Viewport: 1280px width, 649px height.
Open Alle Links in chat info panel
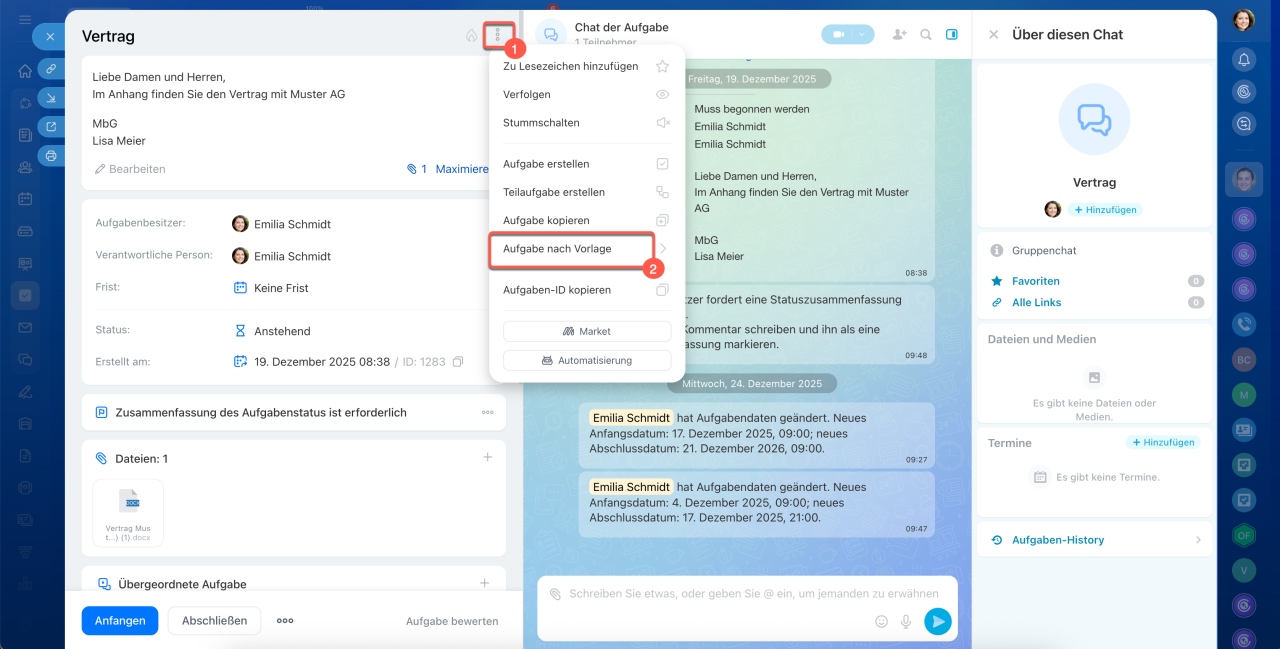(x=1037, y=302)
